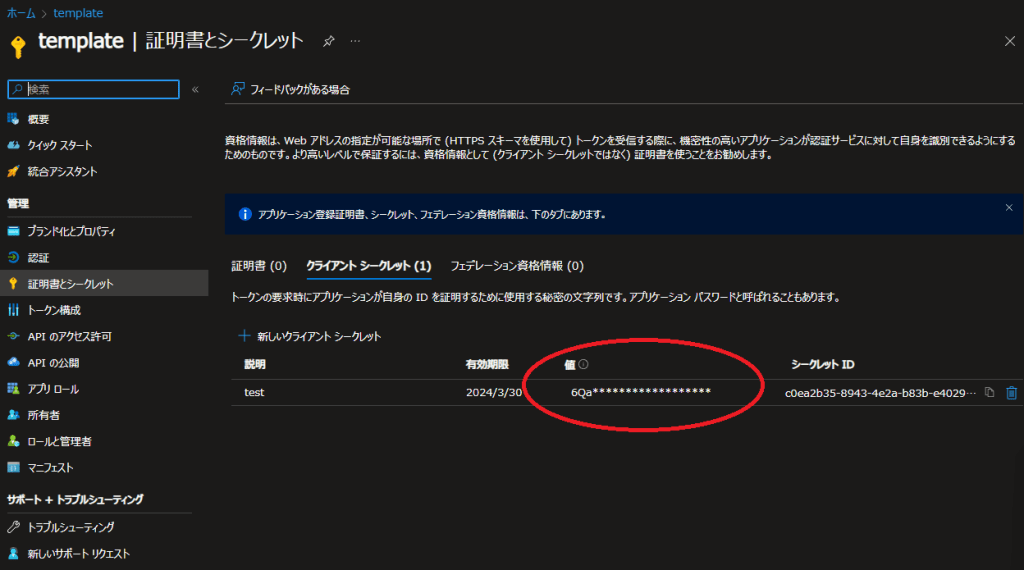Click the info icon beside 値 column
1024x570 pixels.
[583, 365]
